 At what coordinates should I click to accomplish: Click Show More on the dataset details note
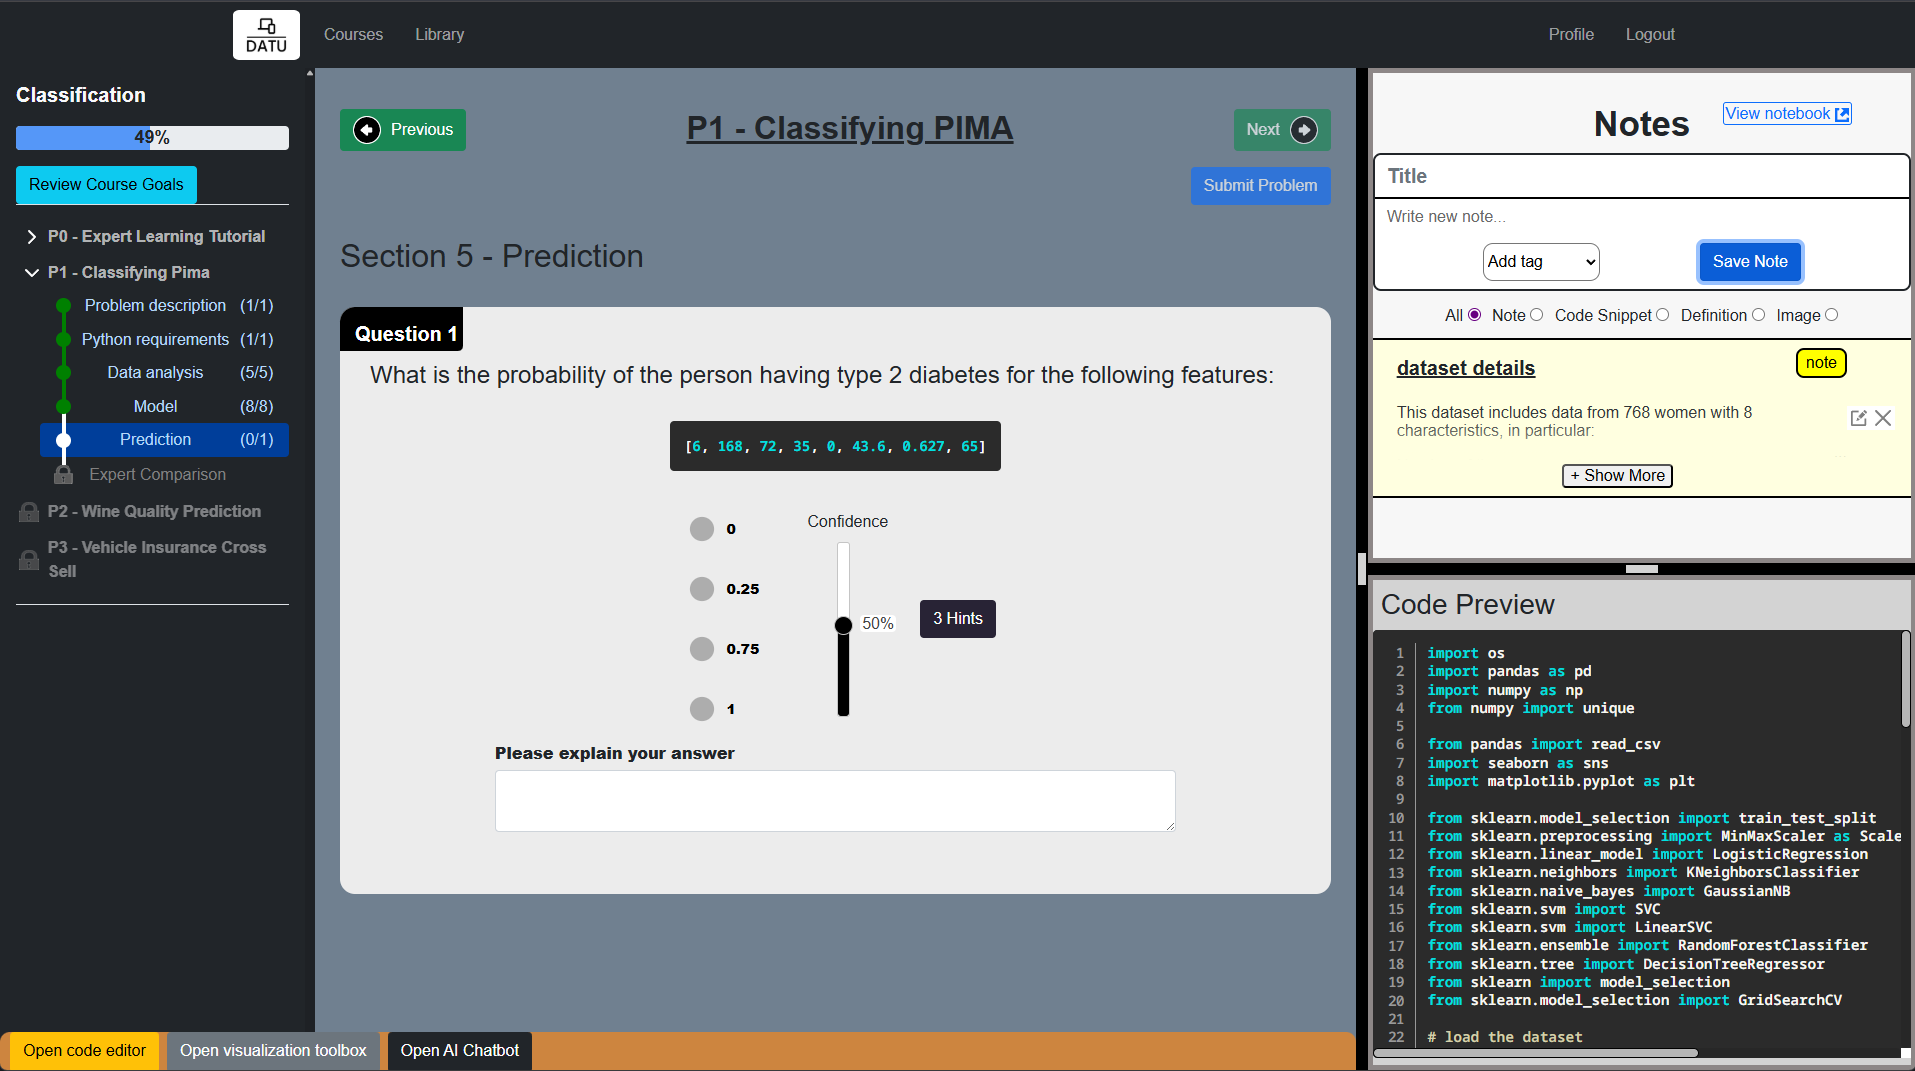point(1616,475)
